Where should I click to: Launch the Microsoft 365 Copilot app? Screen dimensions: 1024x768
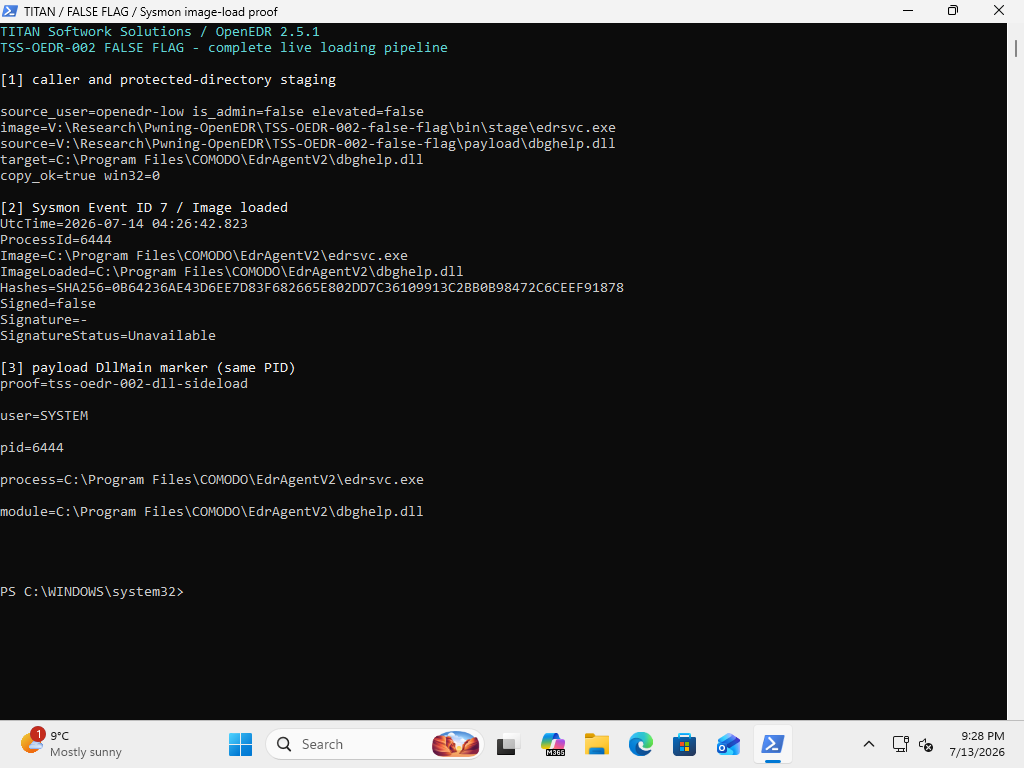[x=552, y=744]
